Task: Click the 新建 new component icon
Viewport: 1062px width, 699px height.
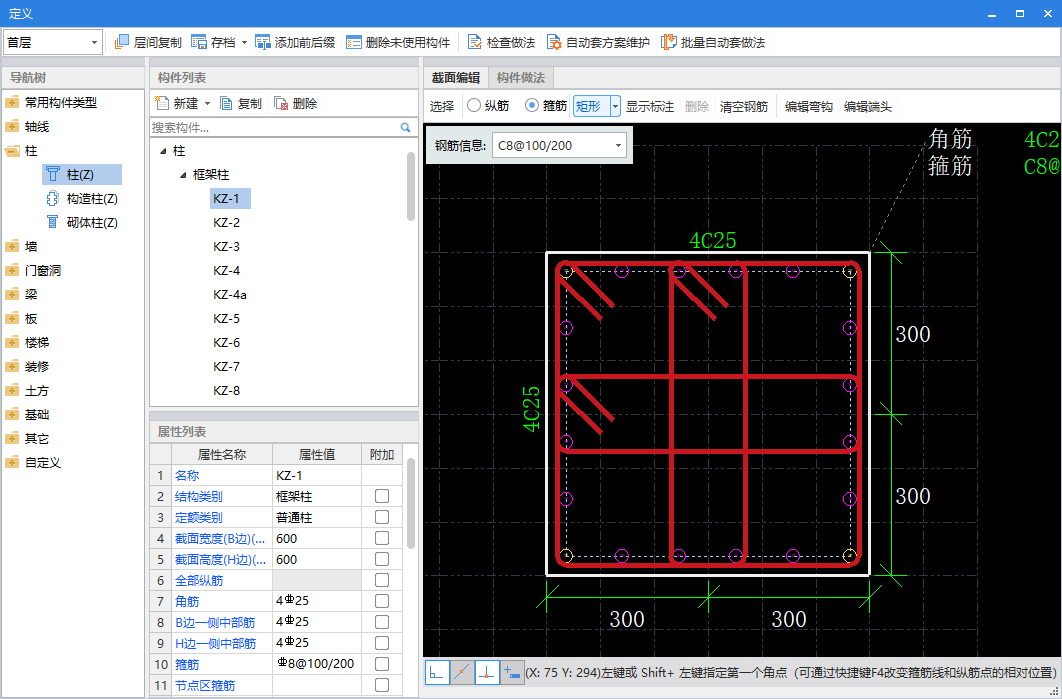Action: click(x=162, y=103)
